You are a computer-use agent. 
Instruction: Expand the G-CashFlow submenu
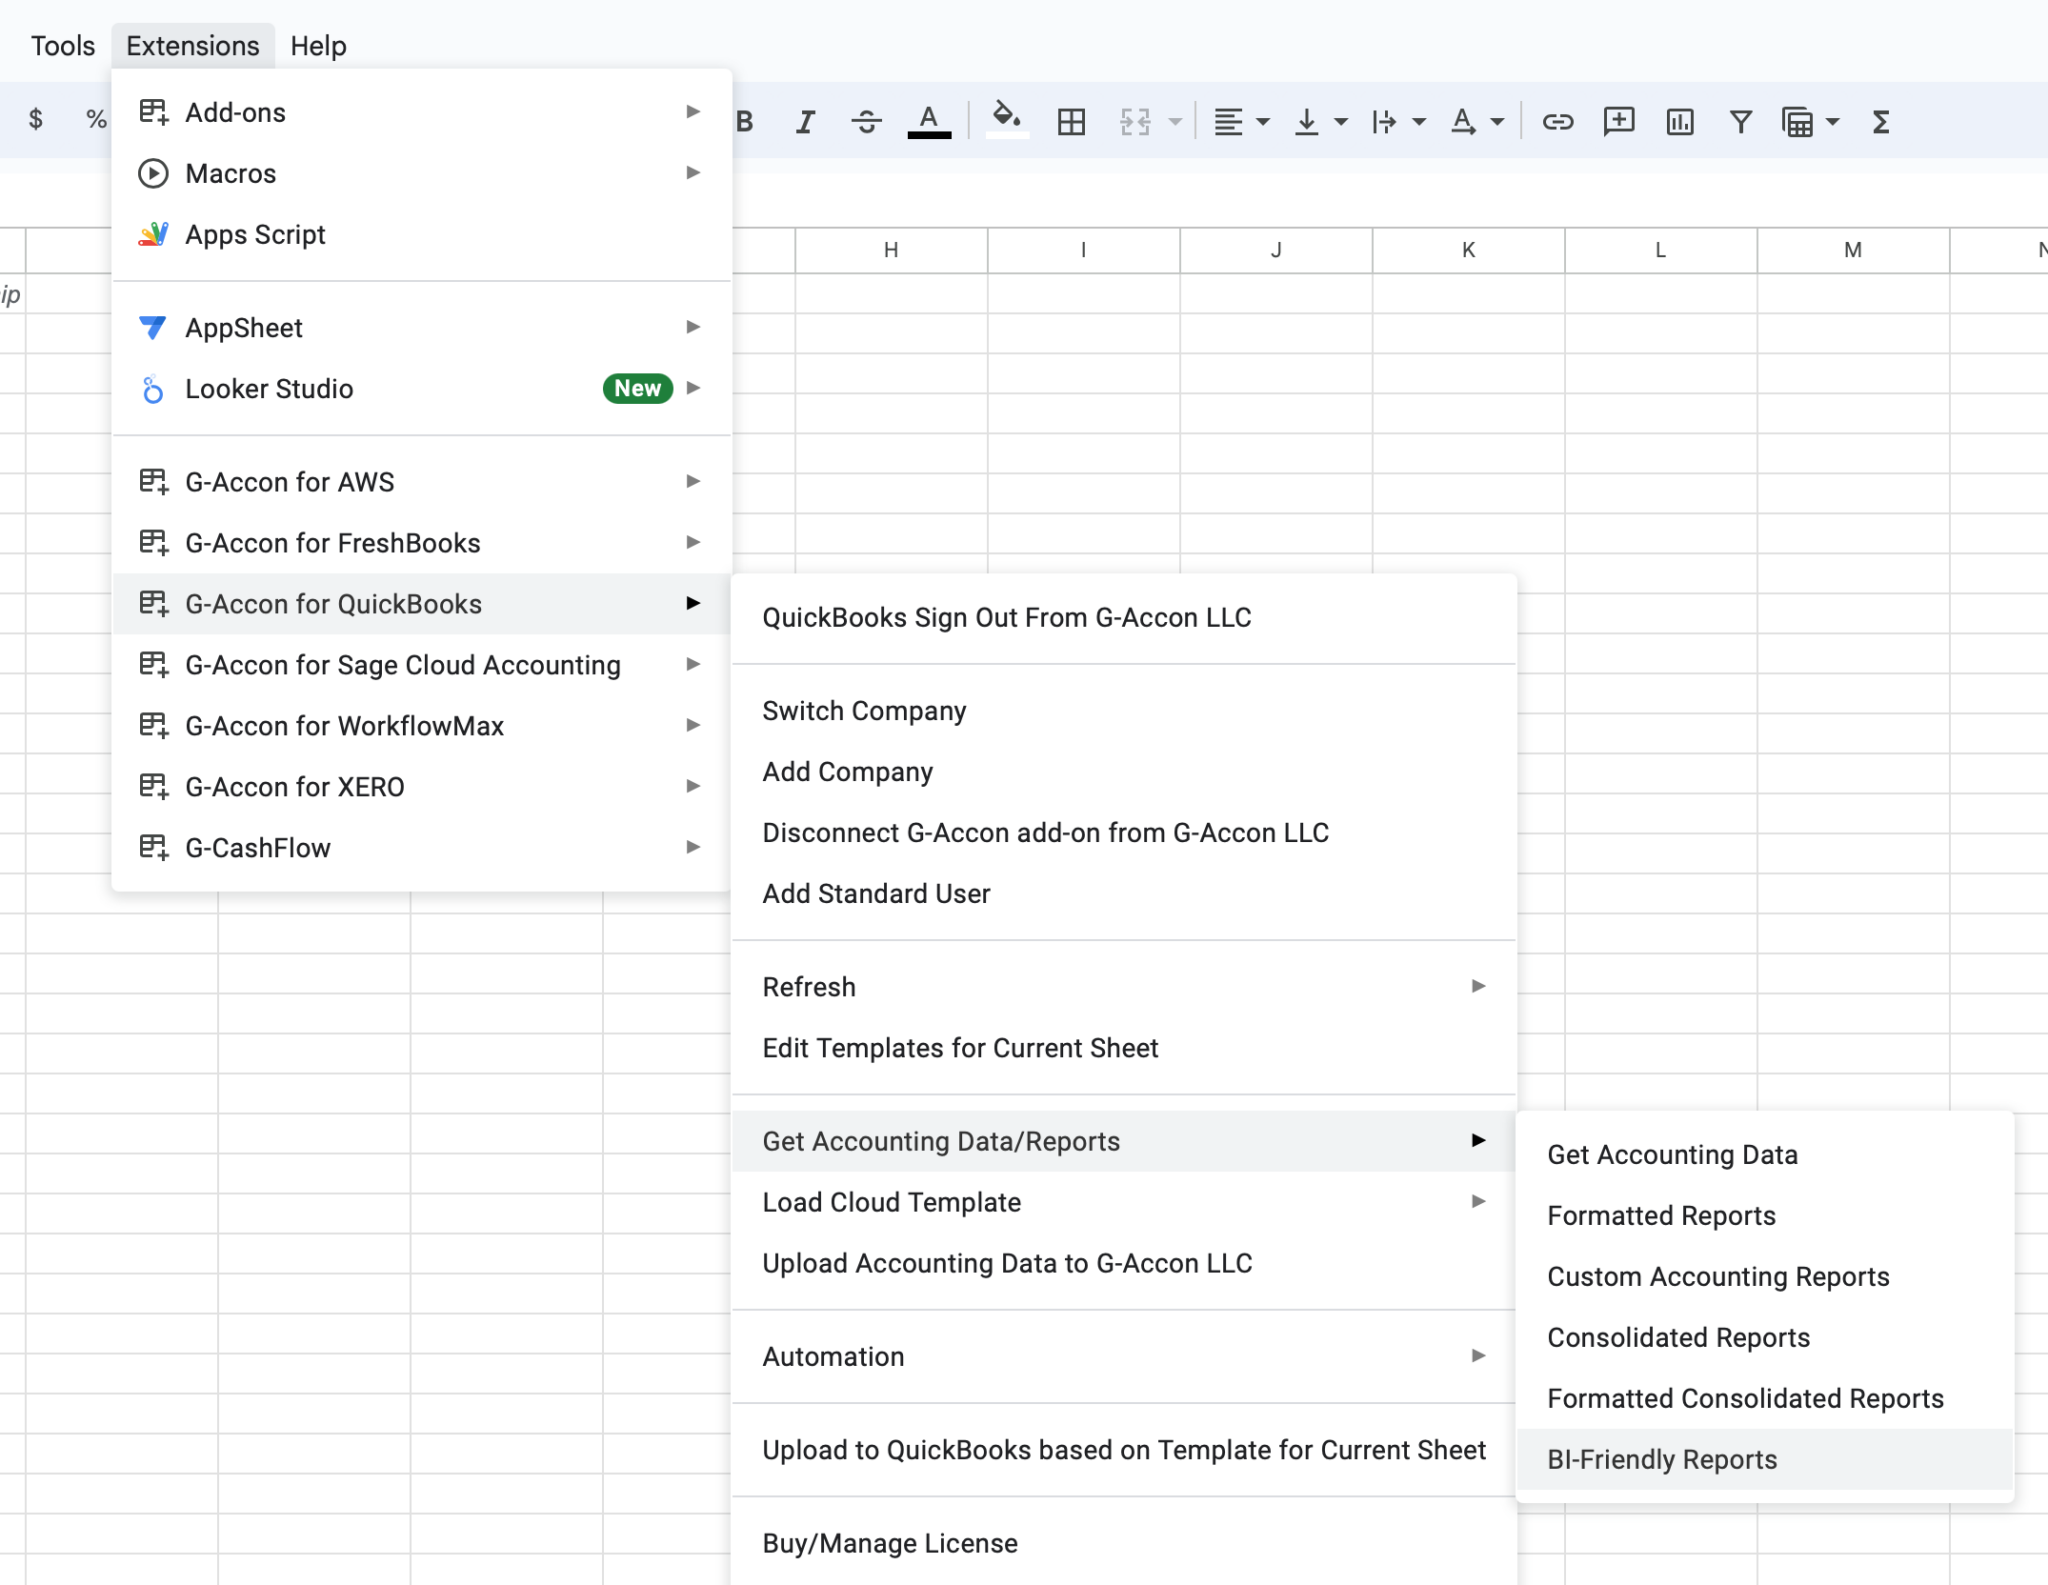pyautogui.click(x=422, y=847)
